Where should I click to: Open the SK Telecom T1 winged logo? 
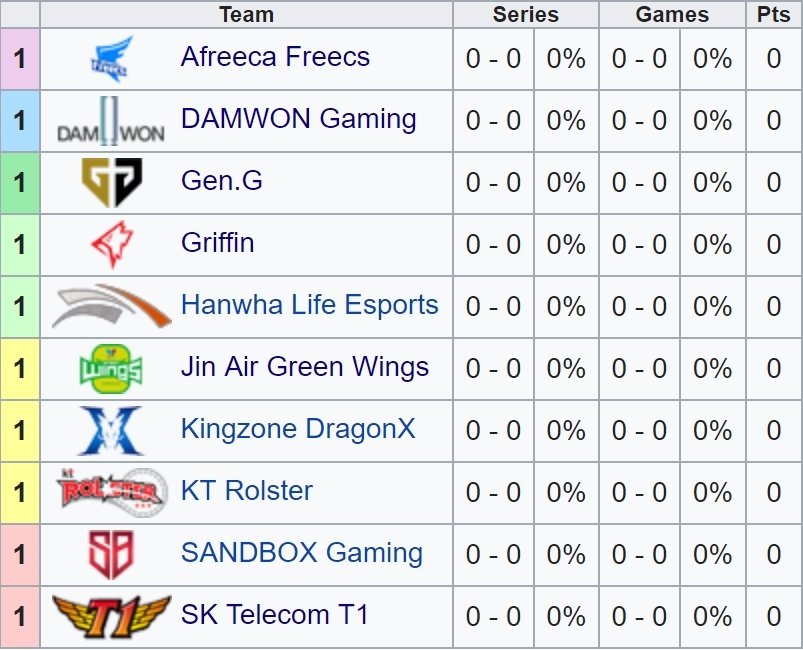(x=112, y=617)
